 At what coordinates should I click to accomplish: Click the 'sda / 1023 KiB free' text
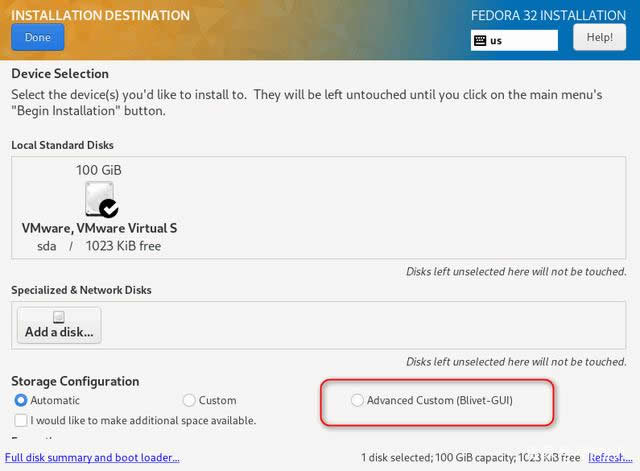click(x=99, y=246)
